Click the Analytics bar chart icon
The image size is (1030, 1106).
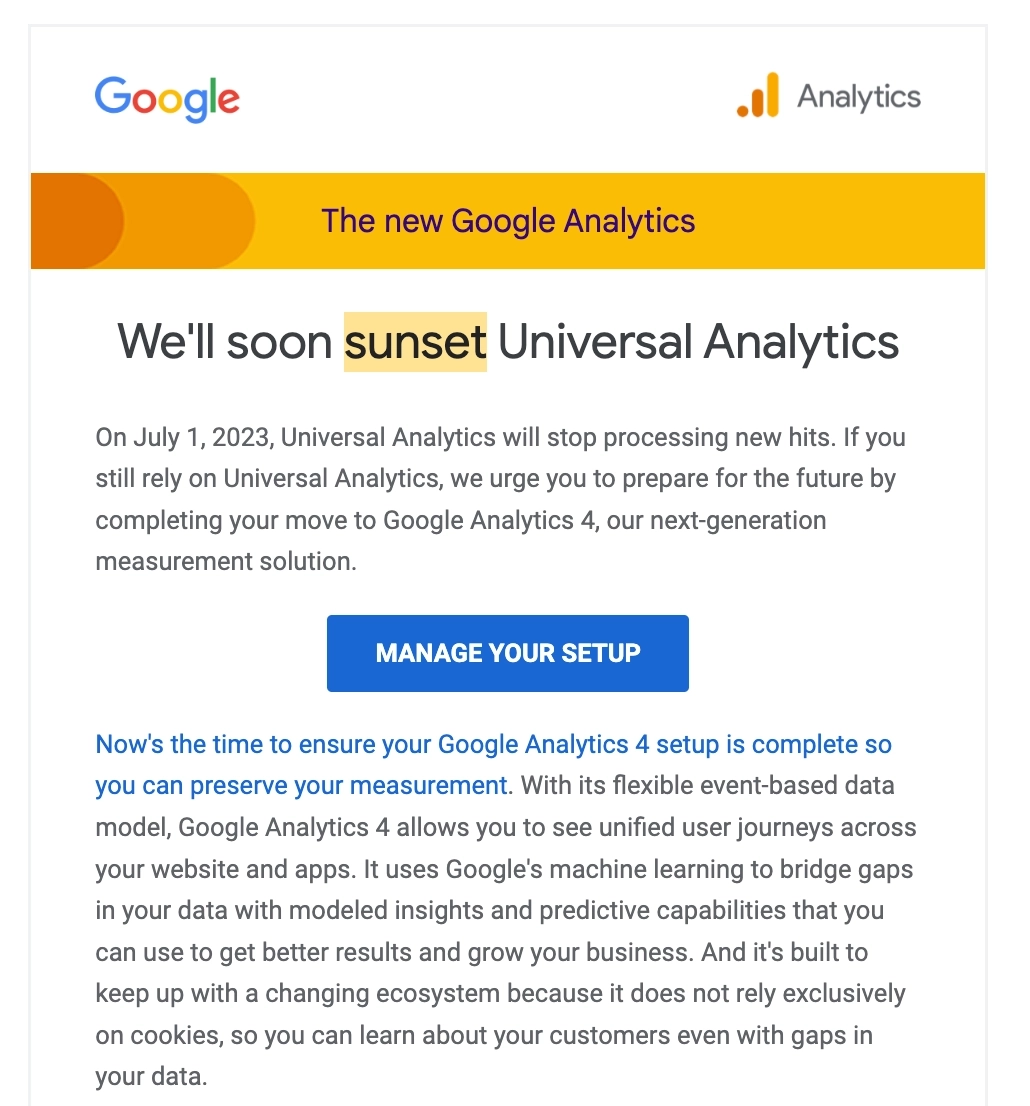point(756,100)
